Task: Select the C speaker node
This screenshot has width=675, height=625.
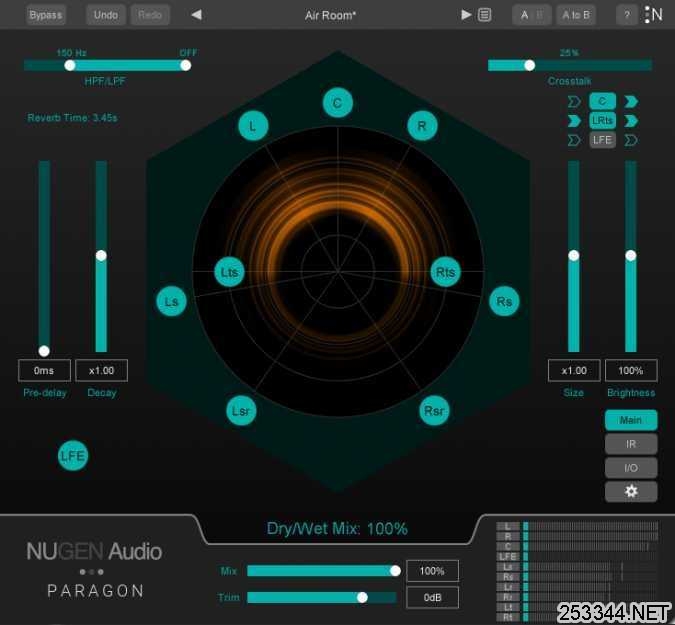Action: point(338,103)
